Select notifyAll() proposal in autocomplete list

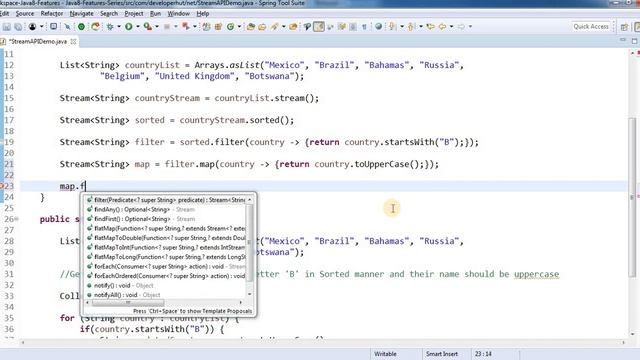166,295
